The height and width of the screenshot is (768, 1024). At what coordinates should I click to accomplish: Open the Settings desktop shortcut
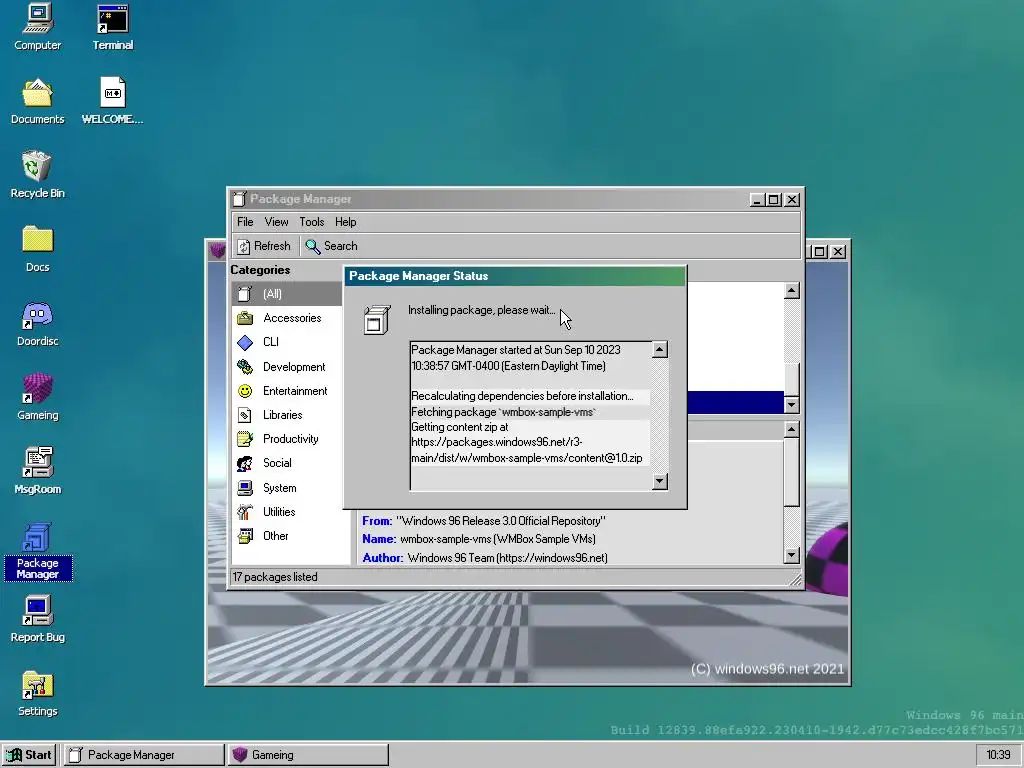click(x=37, y=693)
